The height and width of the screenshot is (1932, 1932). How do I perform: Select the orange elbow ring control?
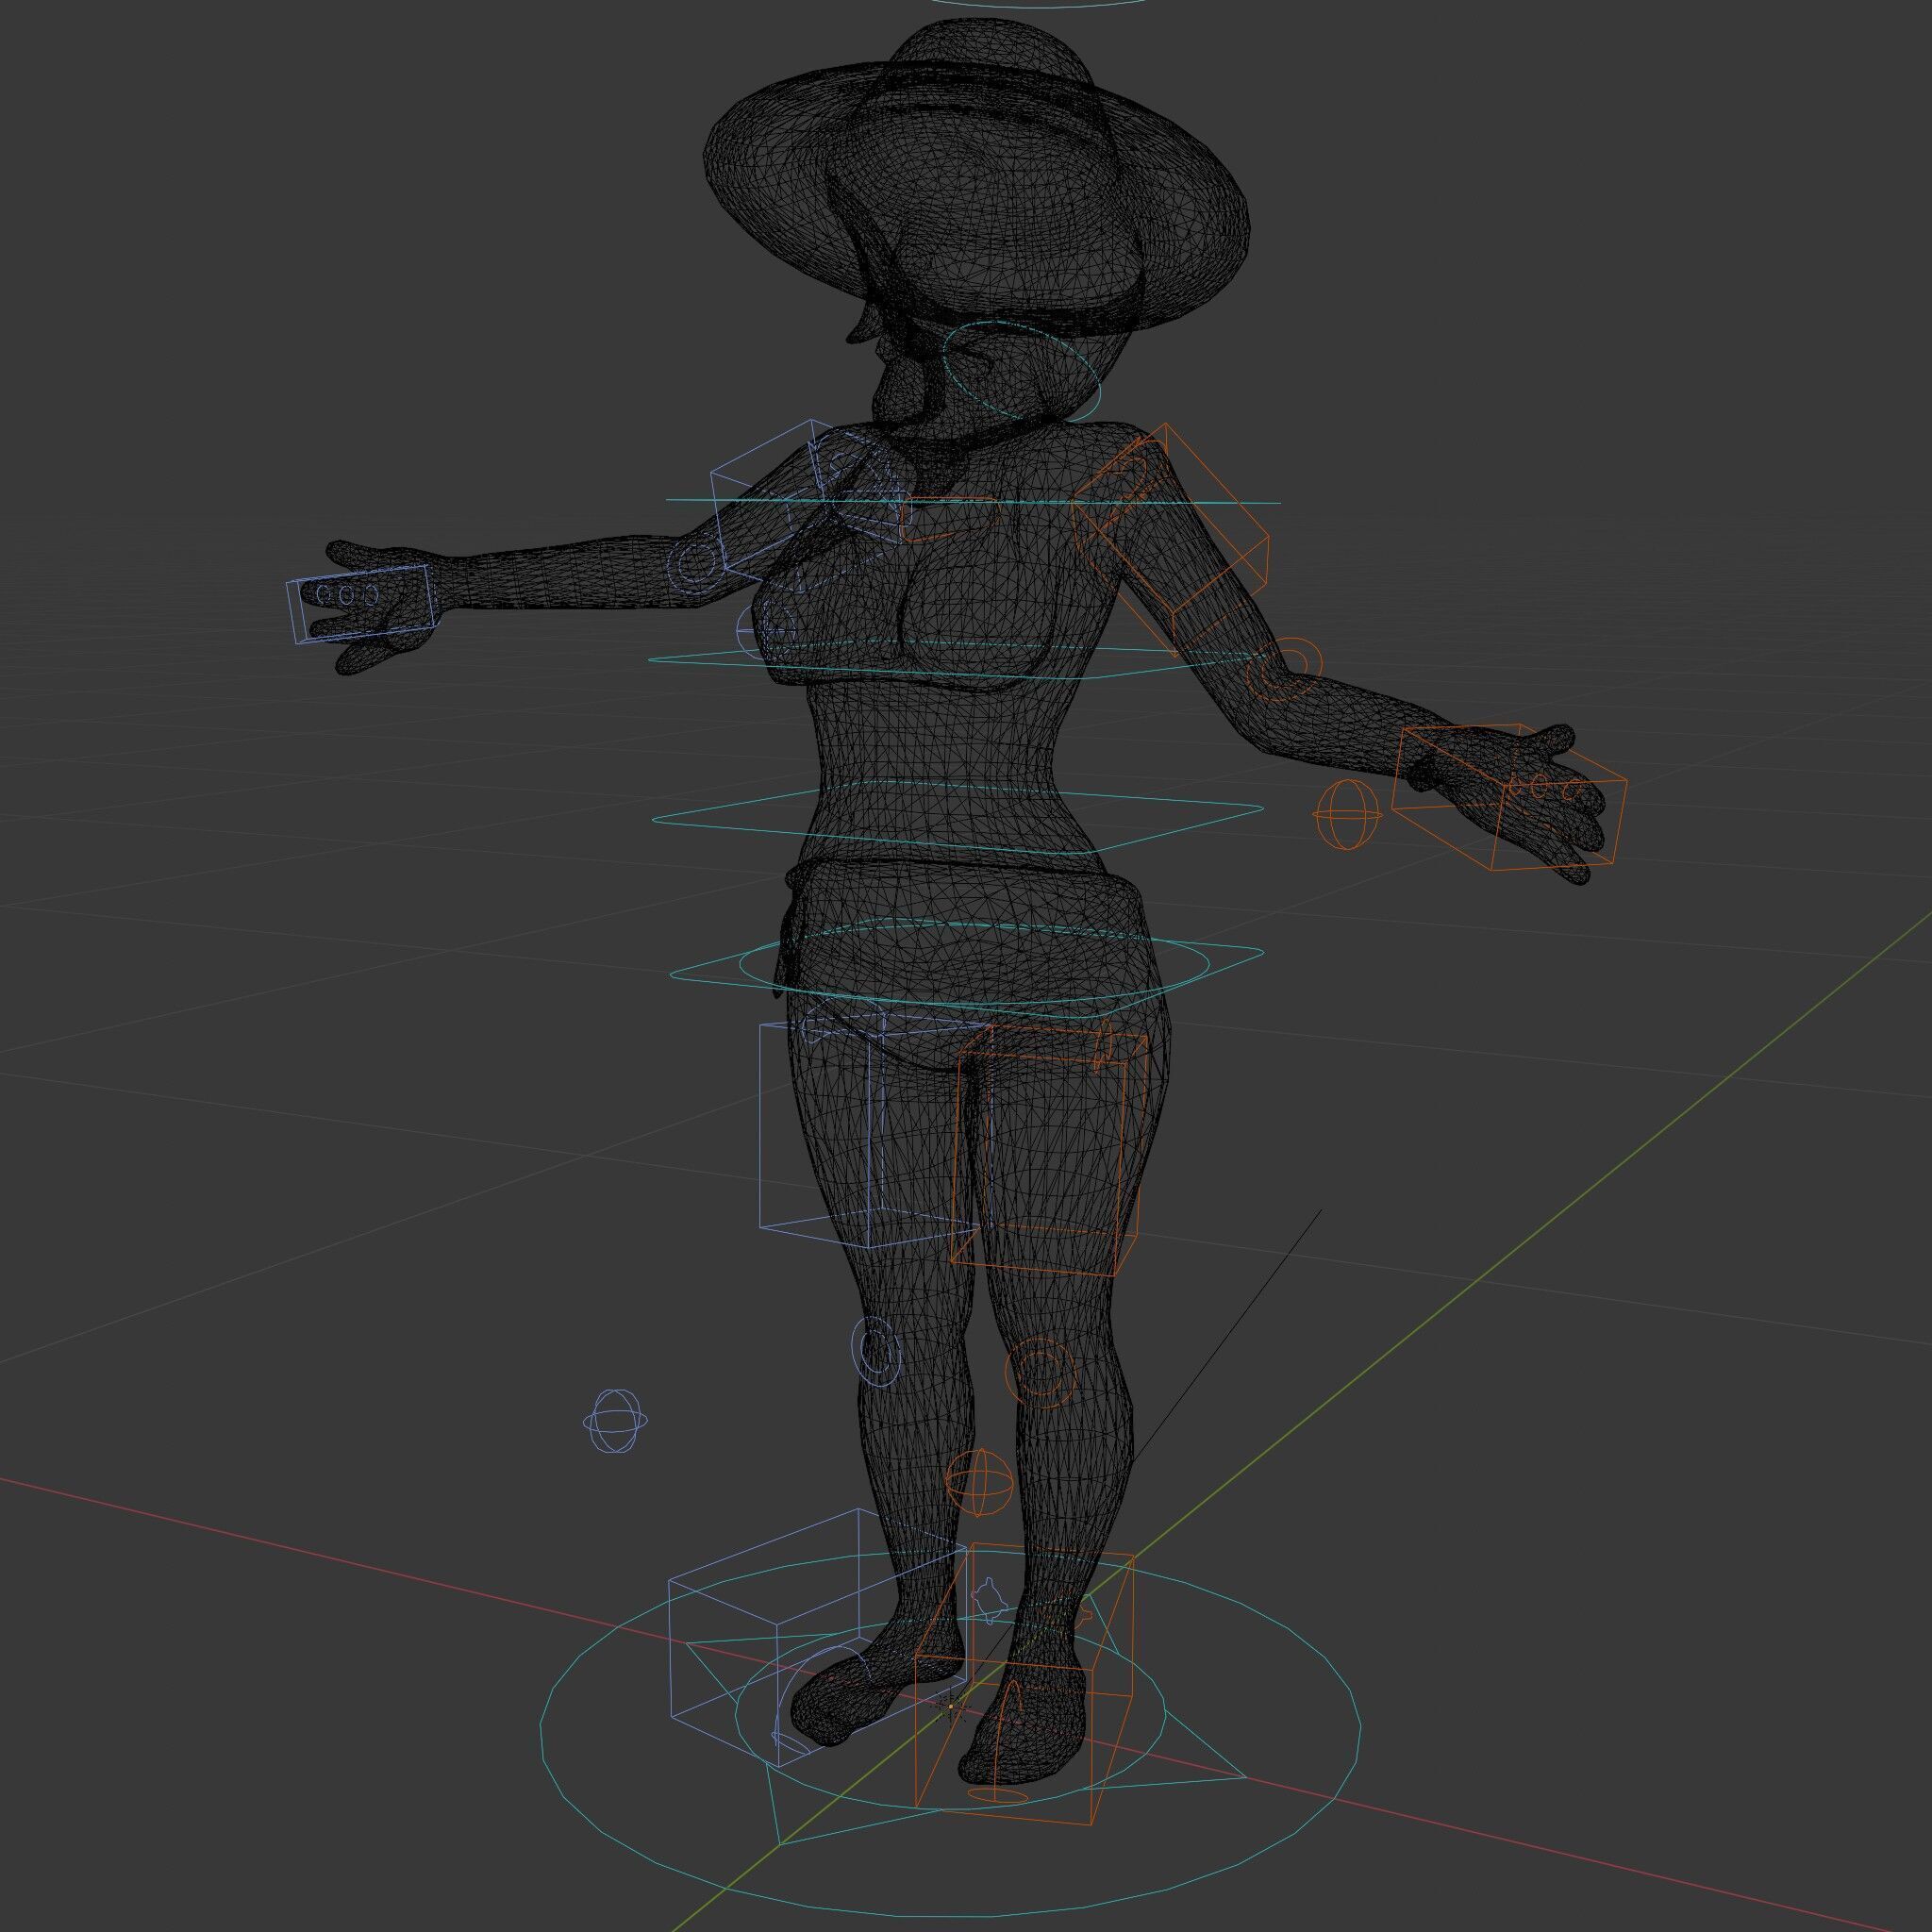point(1284,670)
